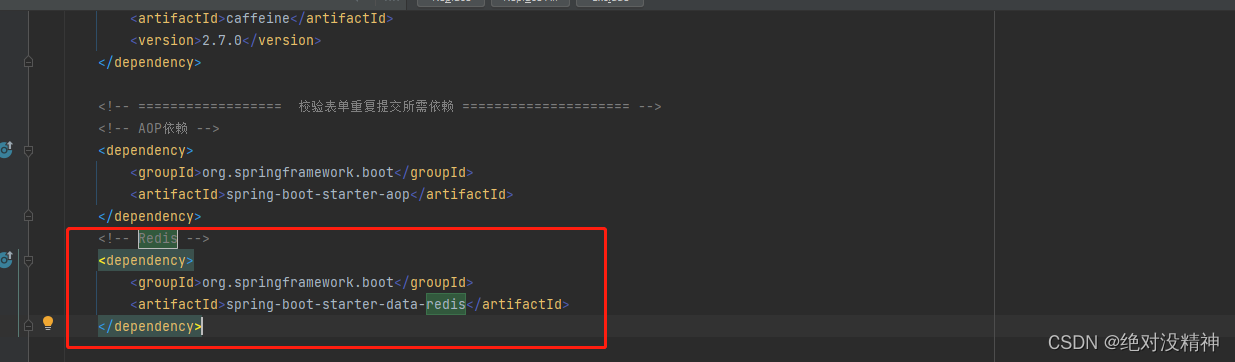Image resolution: width=1235 pixels, height=362 pixels.
Task: Click fold end marker after the spring-boot-starter-aop line
Action: (28, 216)
